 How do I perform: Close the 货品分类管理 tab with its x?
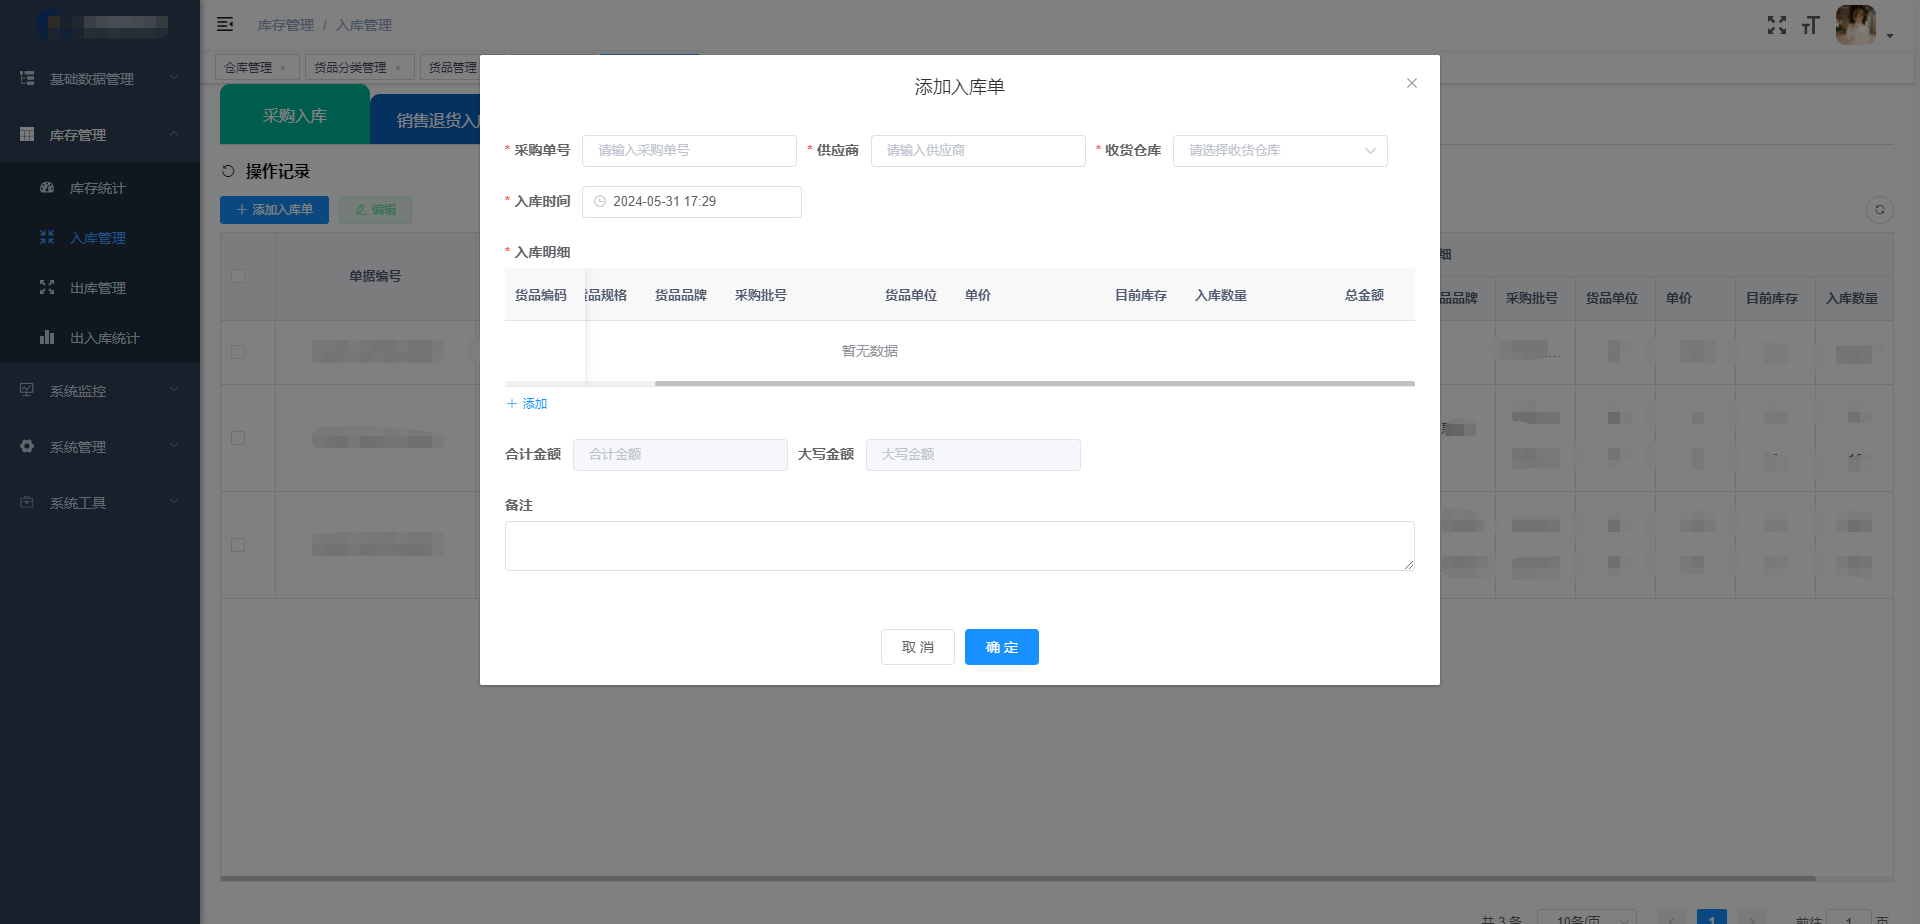pos(398,68)
